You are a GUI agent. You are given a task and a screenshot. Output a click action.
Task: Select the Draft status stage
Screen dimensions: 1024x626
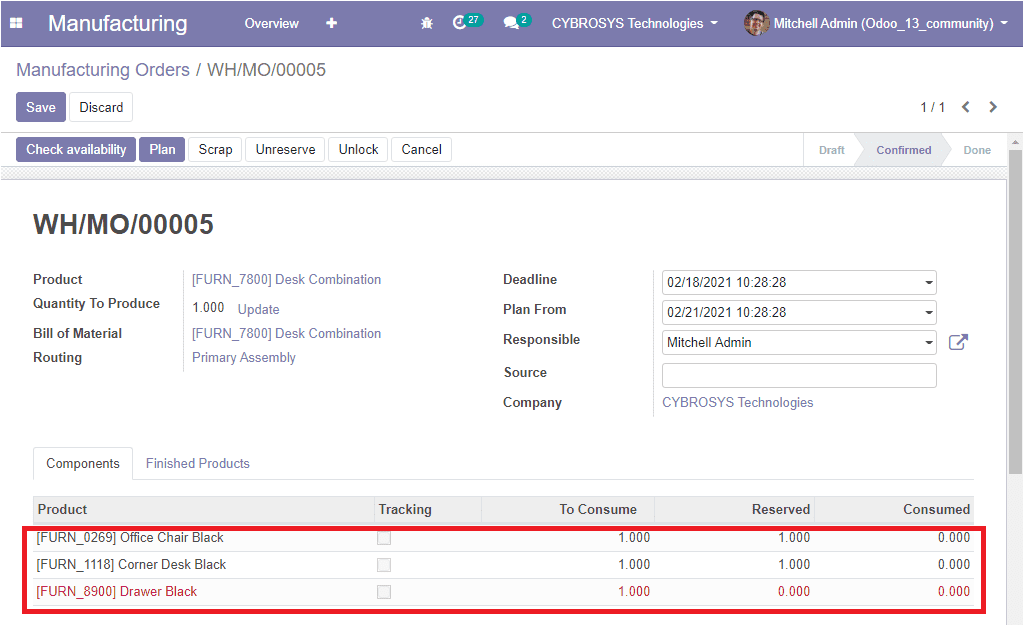click(831, 150)
